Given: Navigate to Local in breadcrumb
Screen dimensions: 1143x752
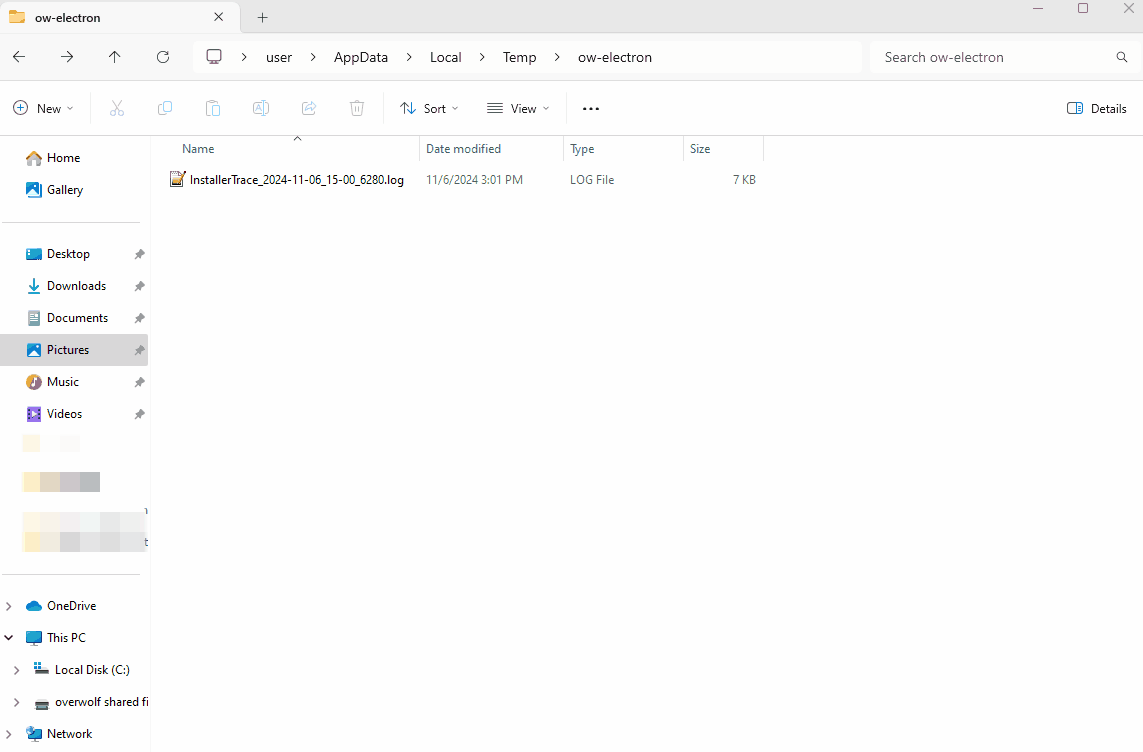Looking at the screenshot, I should 445,58.
